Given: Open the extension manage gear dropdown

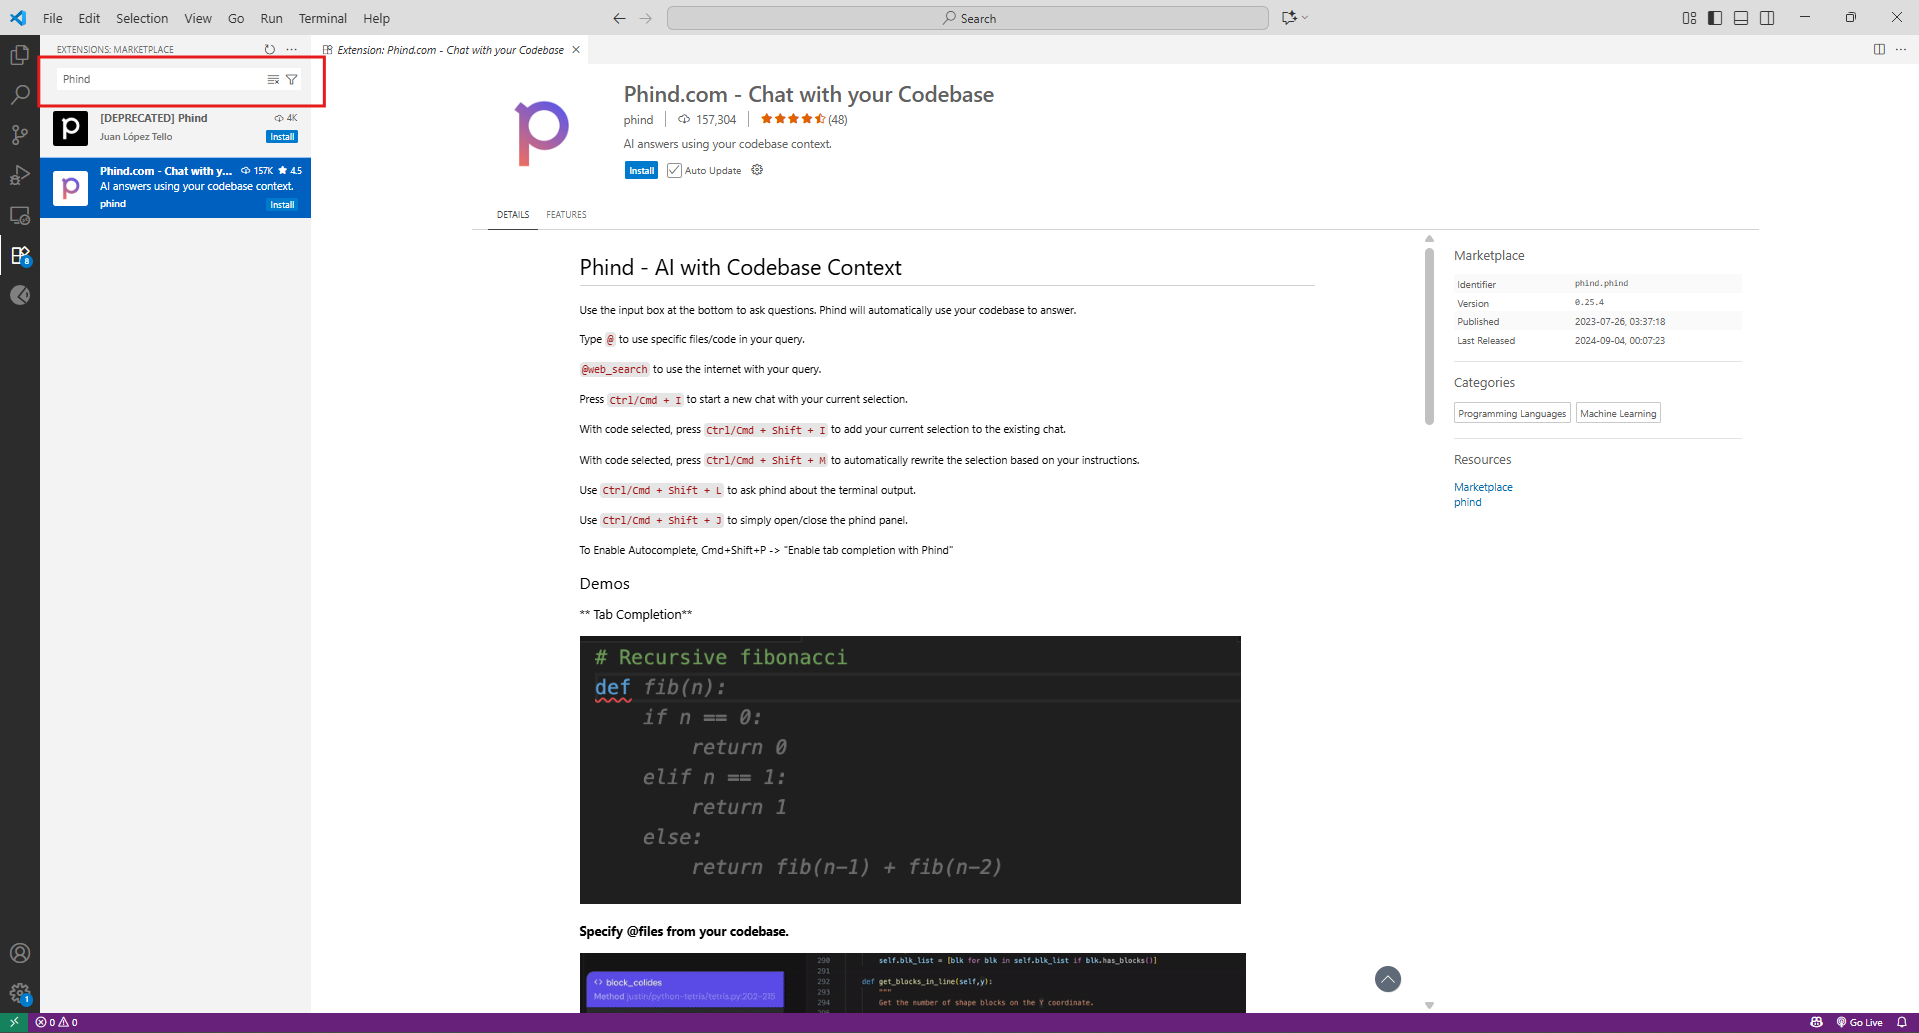Looking at the screenshot, I should (x=757, y=170).
